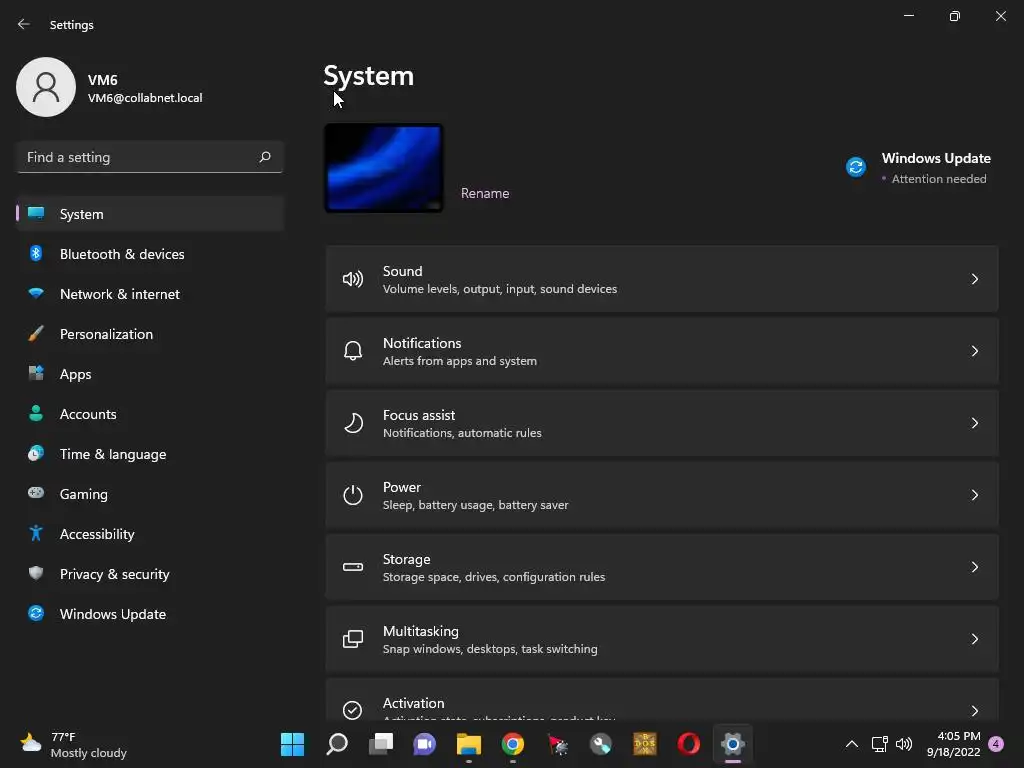The width and height of the screenshot is (1024, 768).
Task: Click the VM6 user avatar picture
Action: coord(46,87)
